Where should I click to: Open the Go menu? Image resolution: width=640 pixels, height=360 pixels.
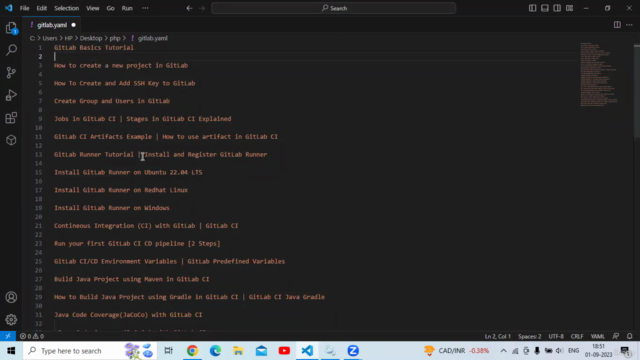[x=110, y=8]
